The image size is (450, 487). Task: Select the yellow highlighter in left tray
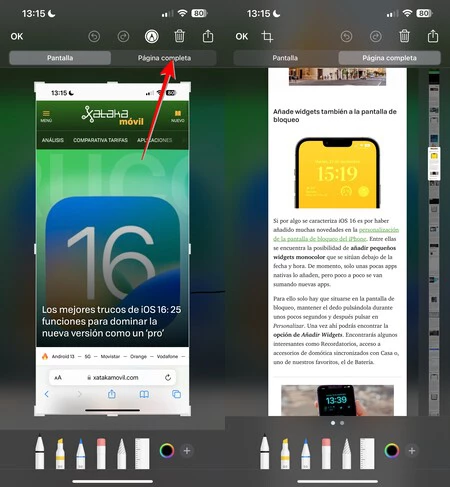[60, 453]
